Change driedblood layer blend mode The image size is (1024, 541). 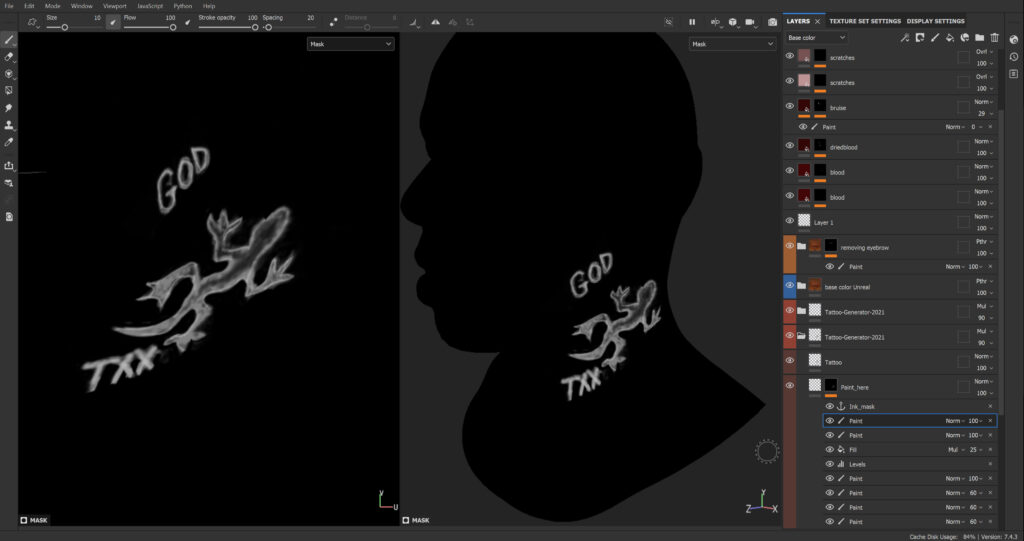coord(983,141)
